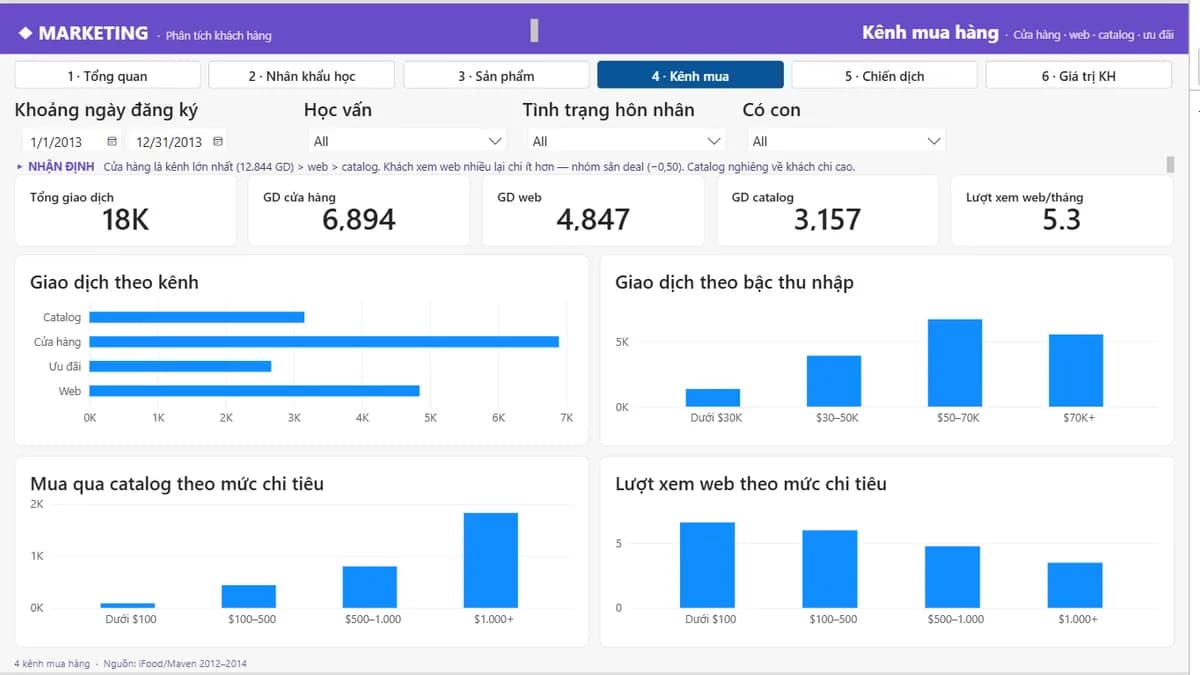Viewport: 1200px width, 675px height.
Task: Go to the 5 · Chiến dịch tab
Action: (884, 76)
